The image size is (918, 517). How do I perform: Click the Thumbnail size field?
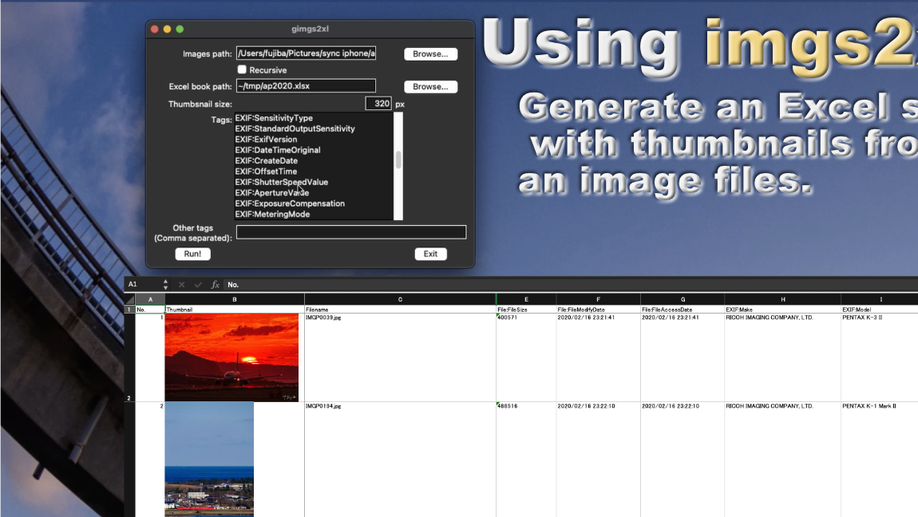coord(378,104)
